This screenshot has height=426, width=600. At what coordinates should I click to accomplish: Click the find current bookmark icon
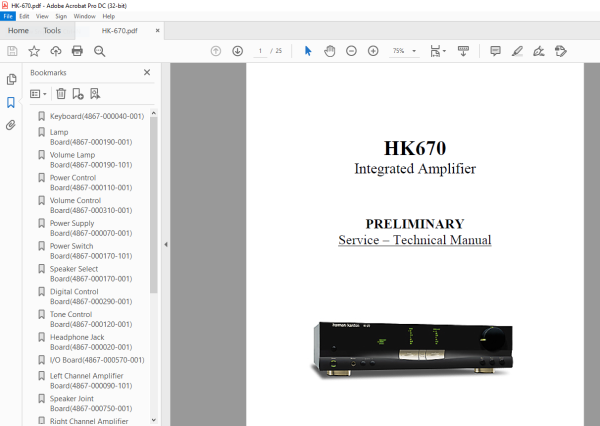(95, 94)
